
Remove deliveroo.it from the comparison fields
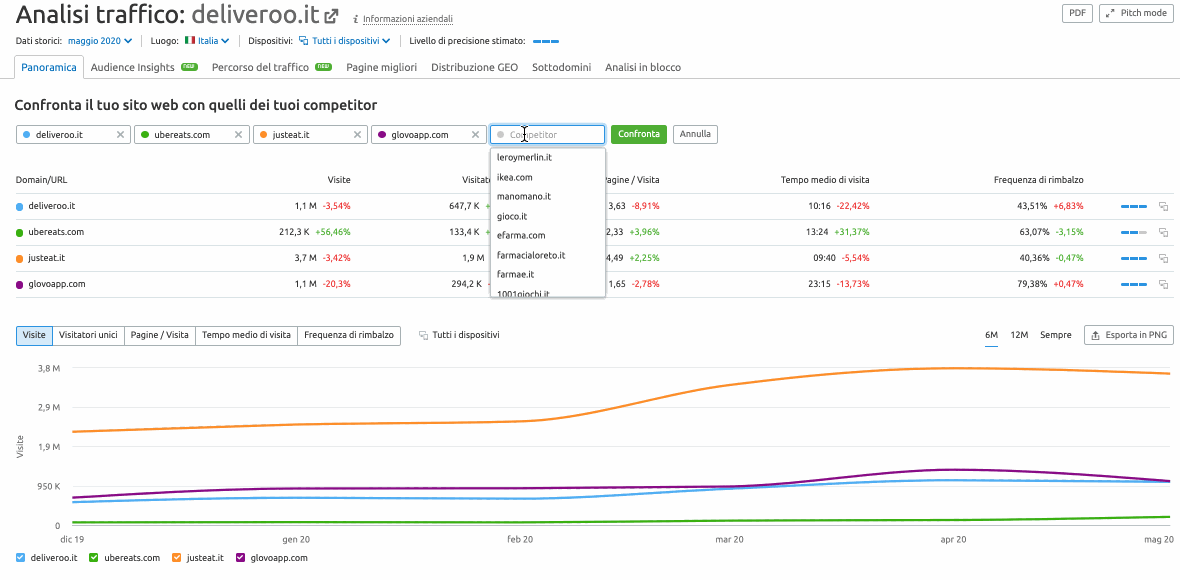(x=120, y=135)
